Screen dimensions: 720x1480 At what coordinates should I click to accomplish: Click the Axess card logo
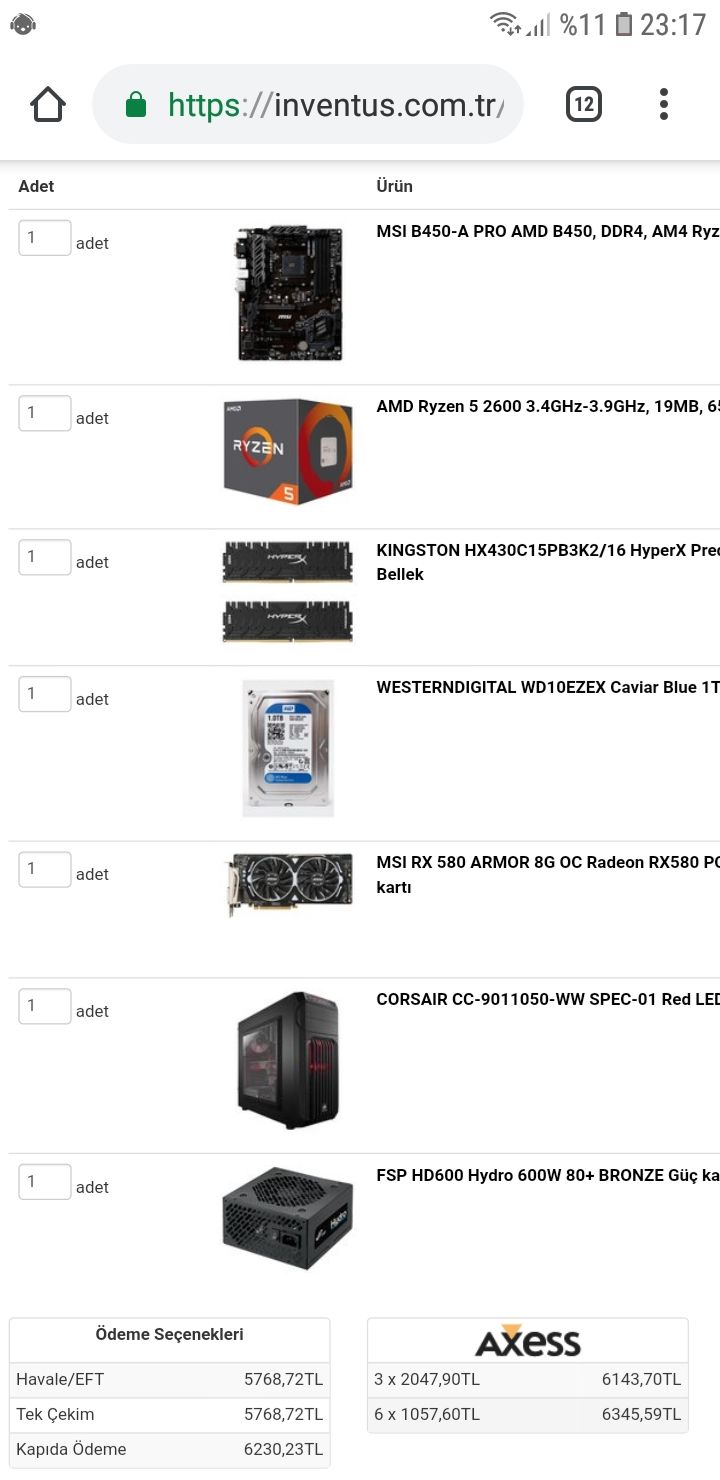point(528,1341)
